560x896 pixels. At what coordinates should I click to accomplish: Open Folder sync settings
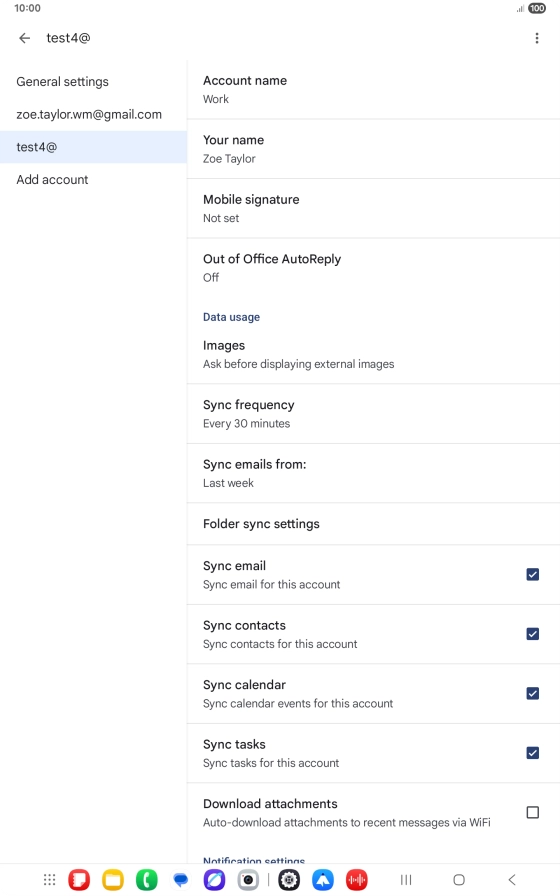tap(373, 524)
